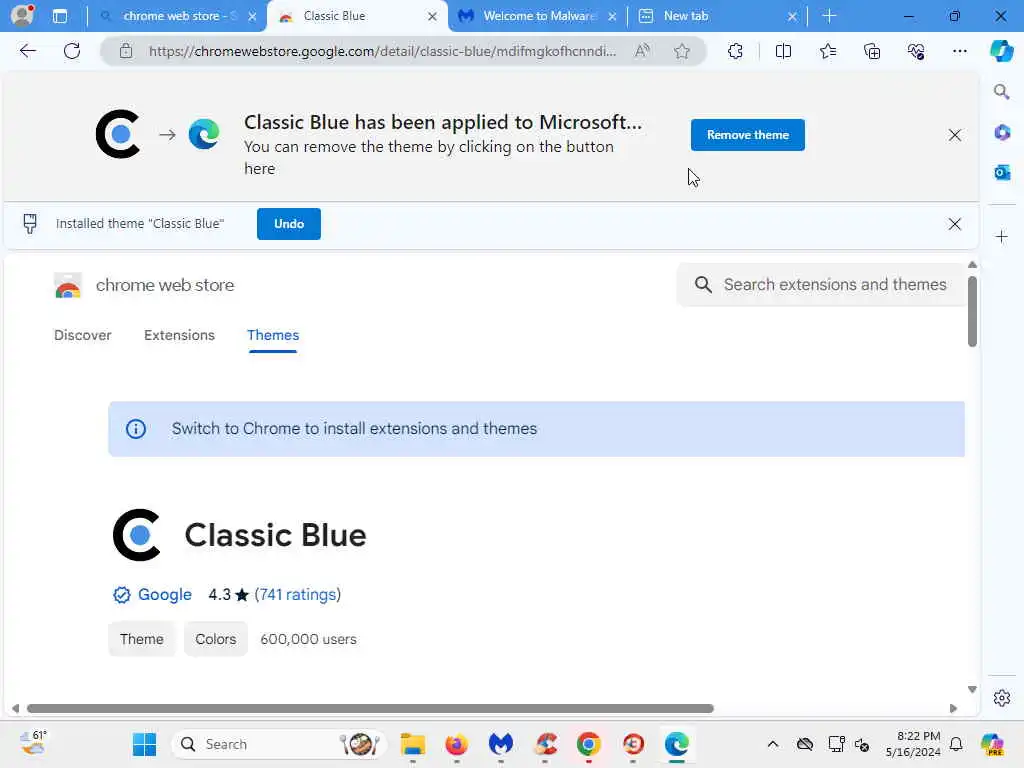The height and width of the screenshot is (768, 1024).
Task: Open File Explorer from taskbar
Action: pos(413,744)
